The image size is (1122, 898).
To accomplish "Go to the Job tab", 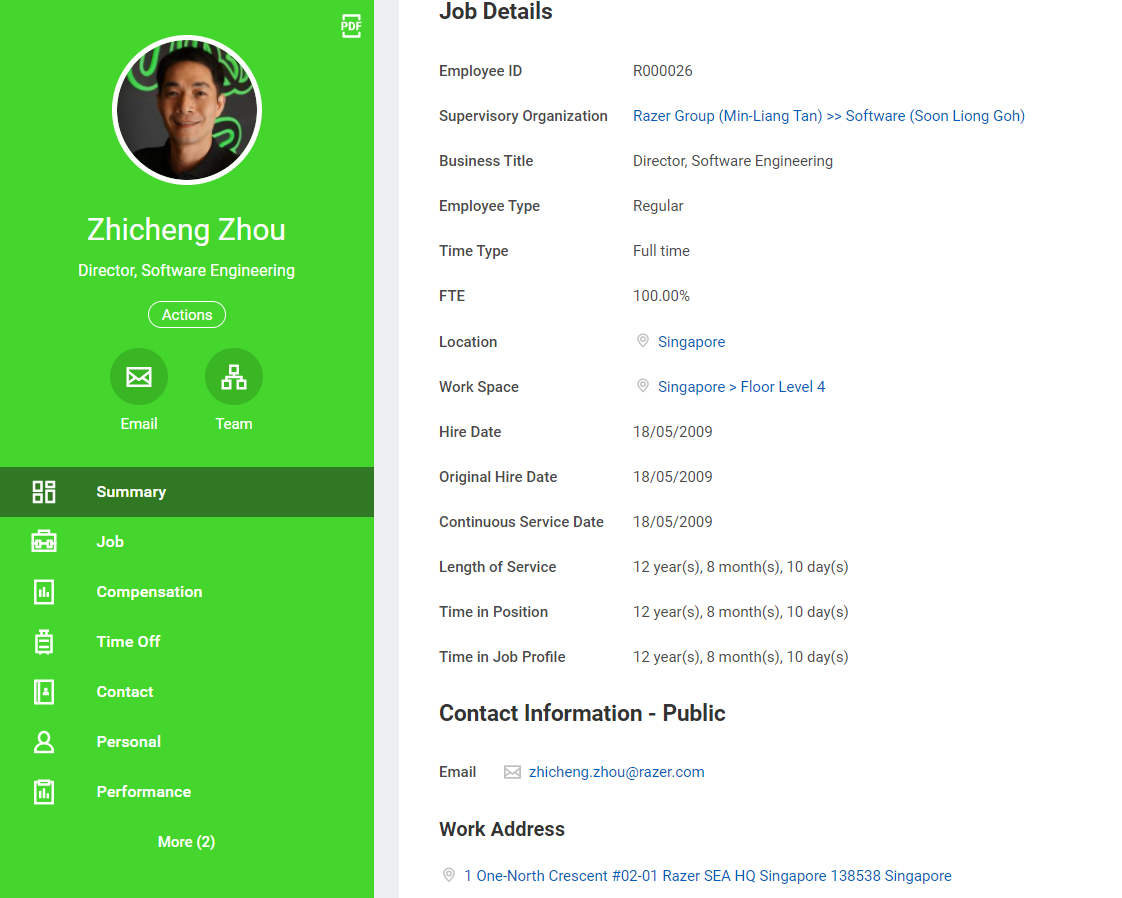I will (187, 542).
